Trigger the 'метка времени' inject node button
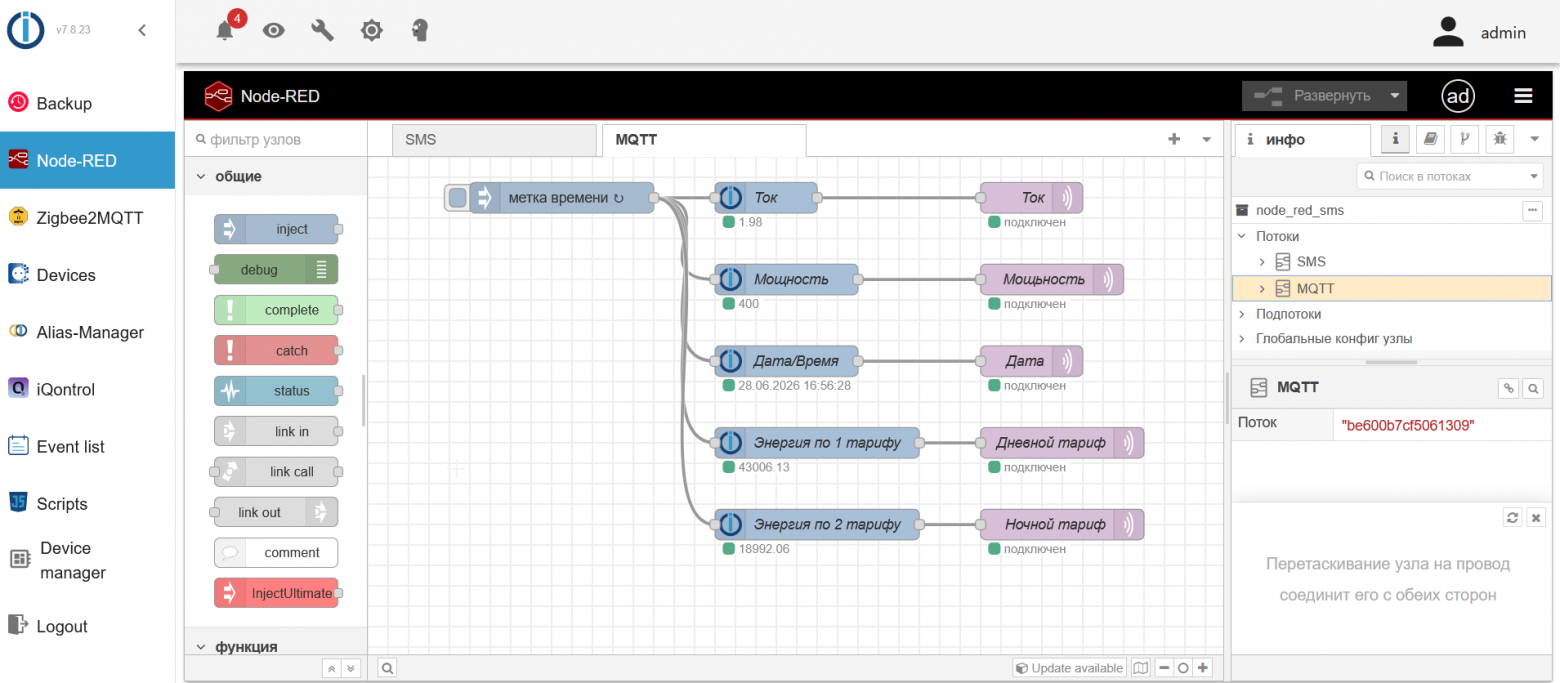Image resolution: width=1560 pixels, height=683 pixels. click(458, 198)
